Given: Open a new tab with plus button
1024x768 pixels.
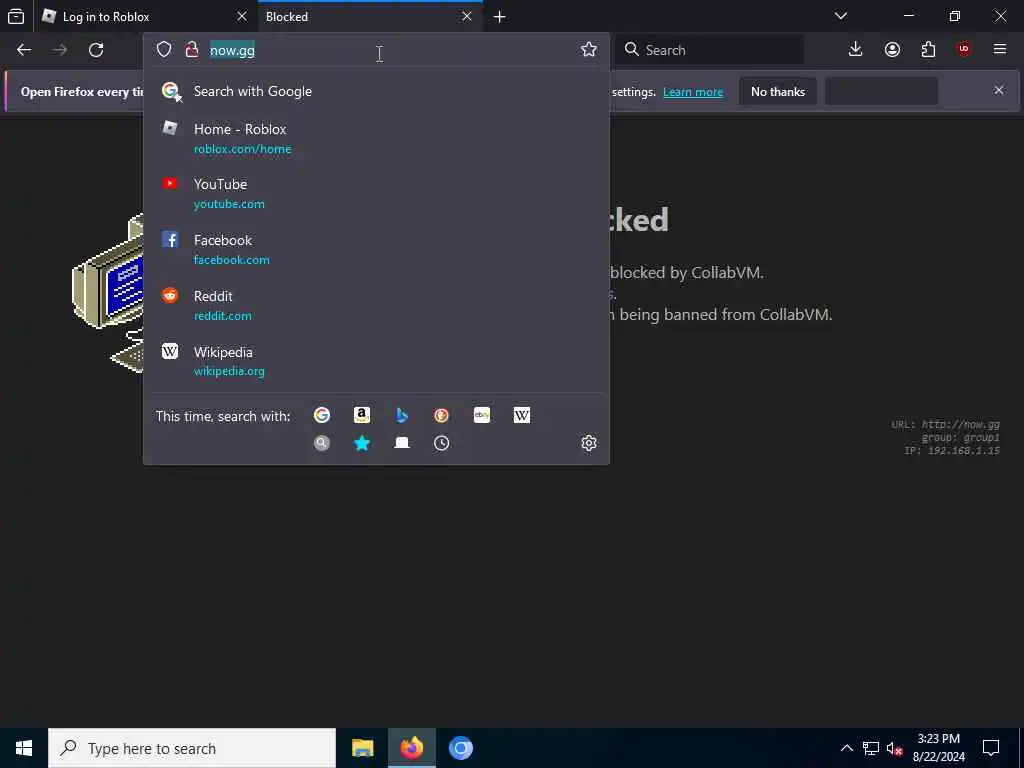Looking at the screenshot, I should click(500, 17).
